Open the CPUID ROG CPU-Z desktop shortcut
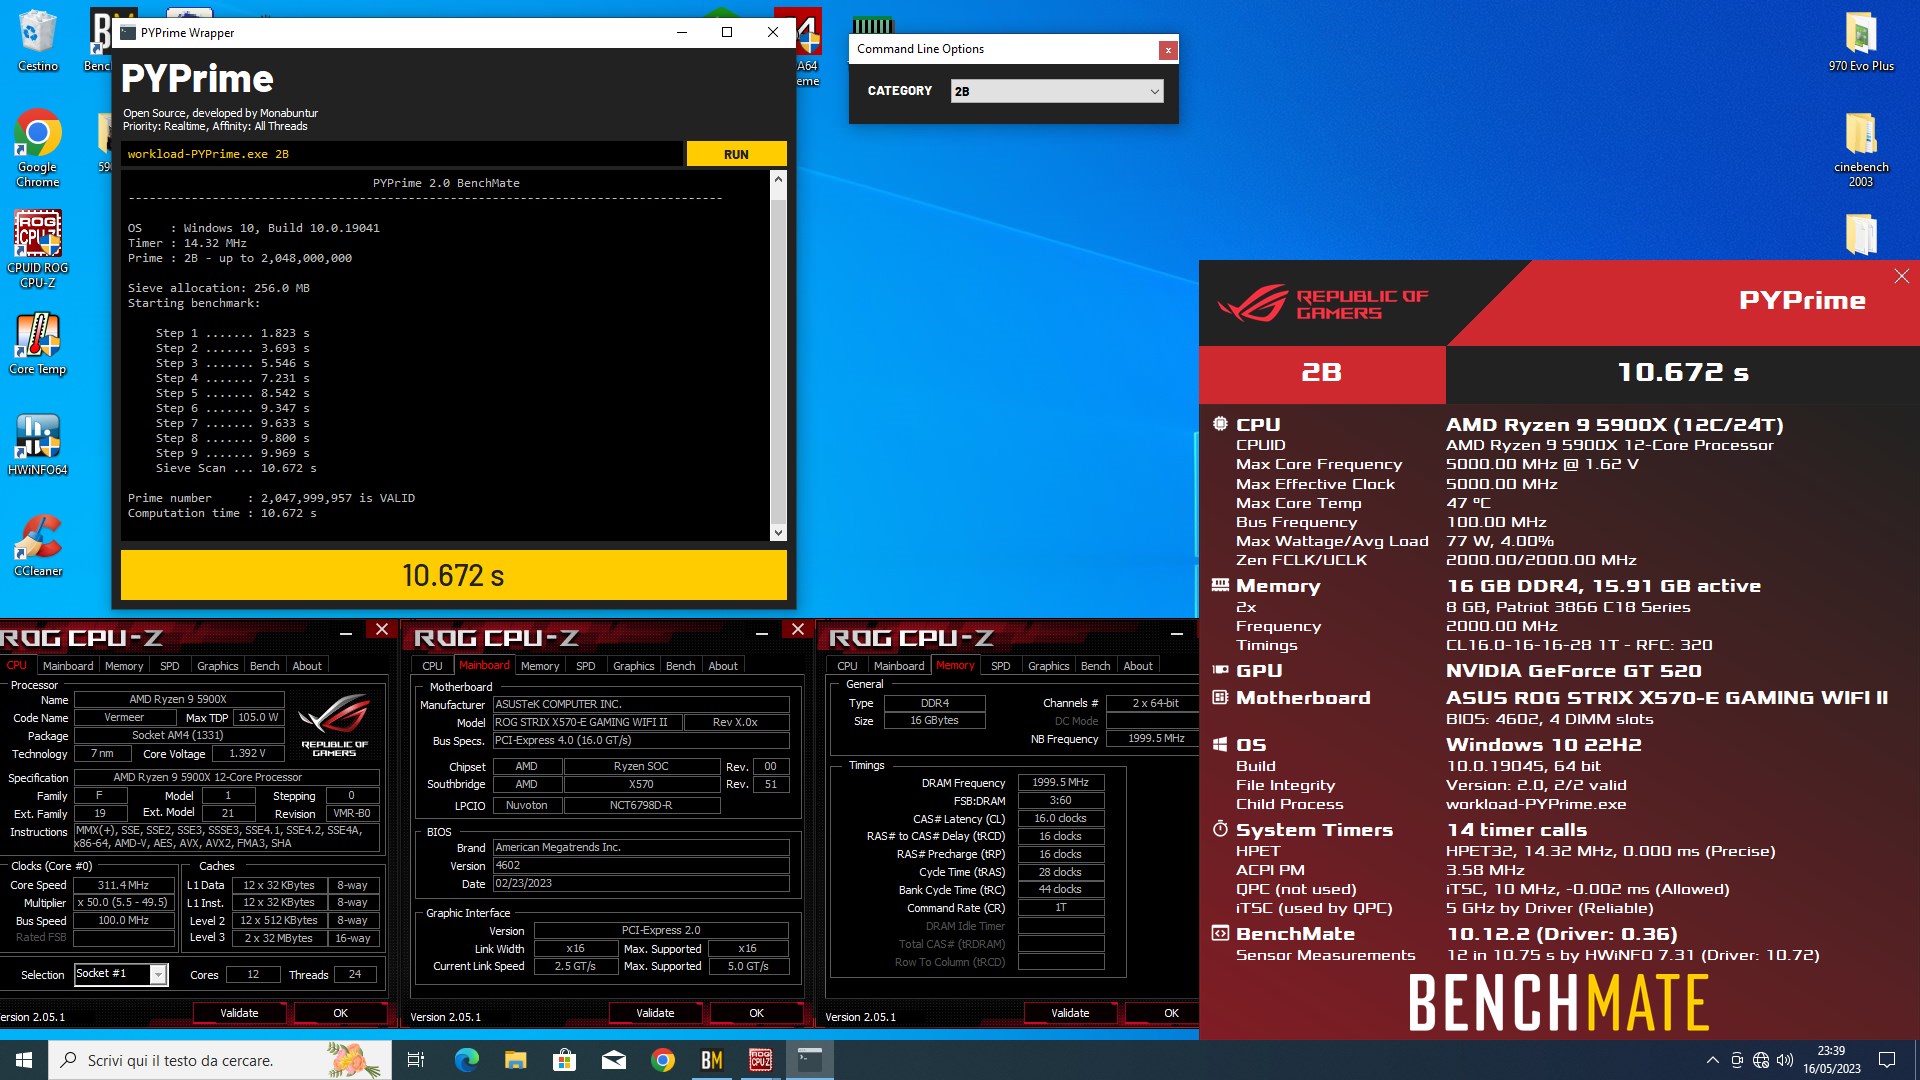 point(38,249)
